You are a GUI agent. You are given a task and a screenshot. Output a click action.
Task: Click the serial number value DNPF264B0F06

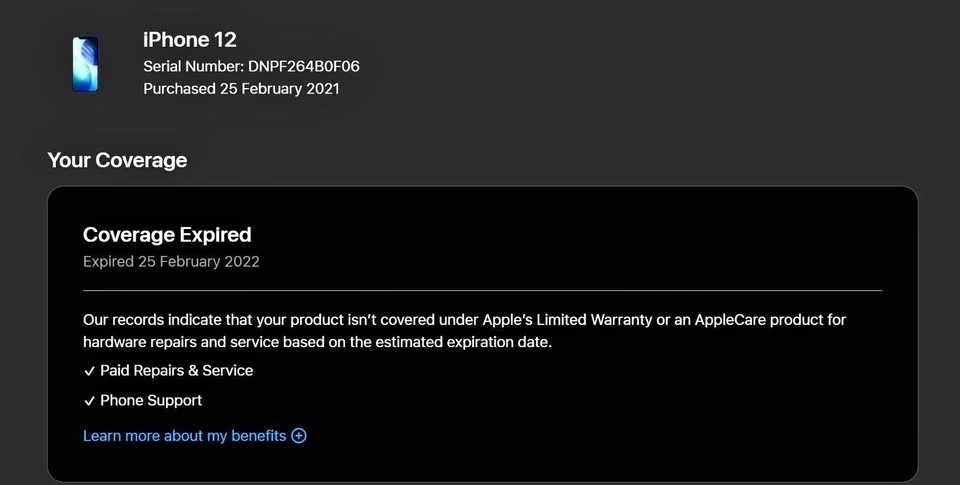pos(304,67)
